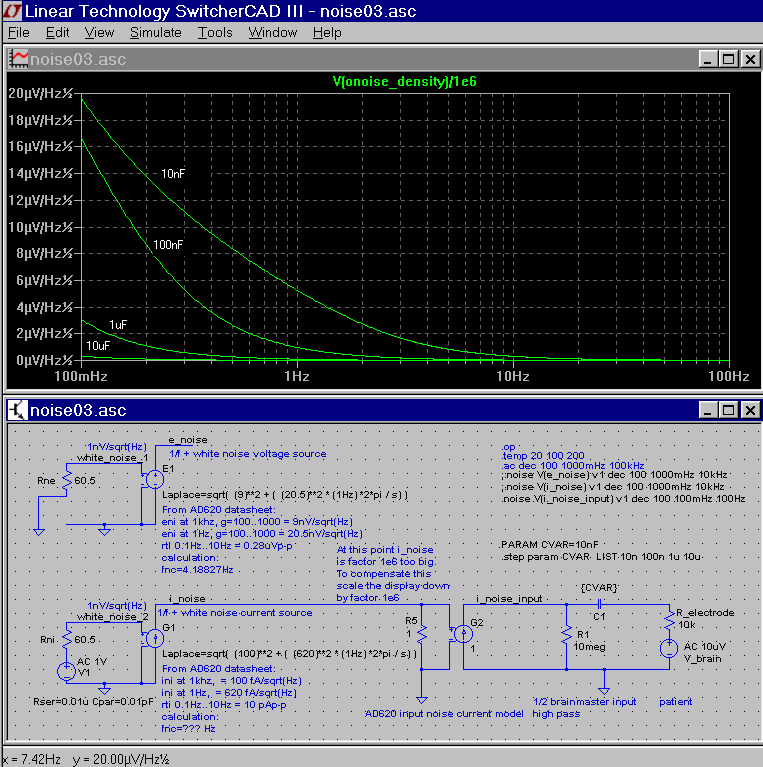The height and width of the screenshot is (767, 763).
Task: Click the V(onoise_density)/1e6 trace label
Action: click(404, 80)
